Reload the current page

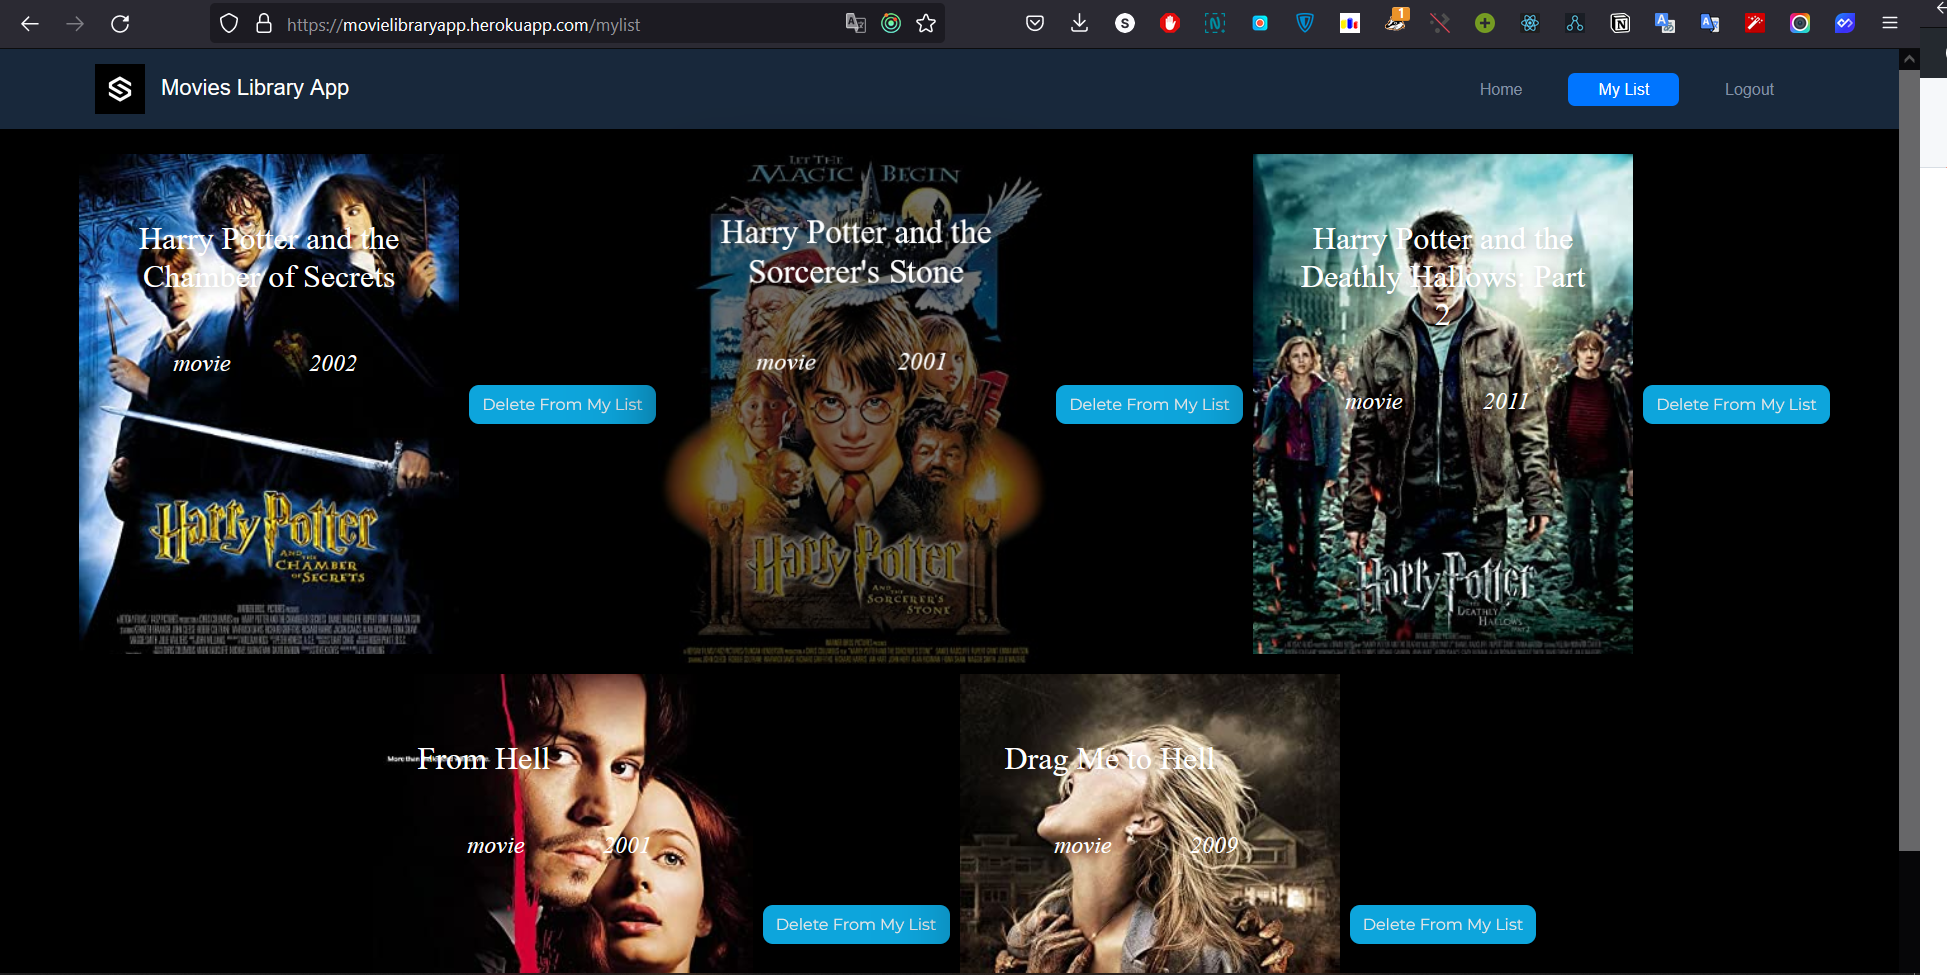click(x=120, y=23)
